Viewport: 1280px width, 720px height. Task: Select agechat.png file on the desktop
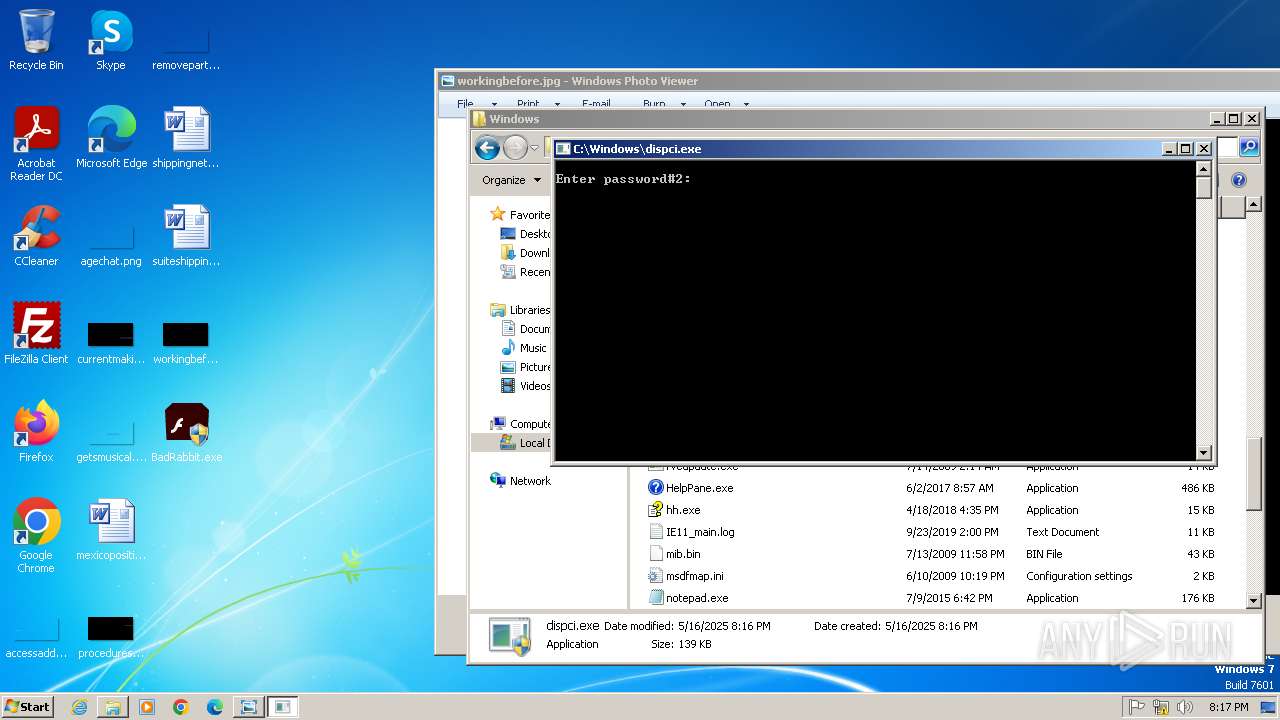111,244
